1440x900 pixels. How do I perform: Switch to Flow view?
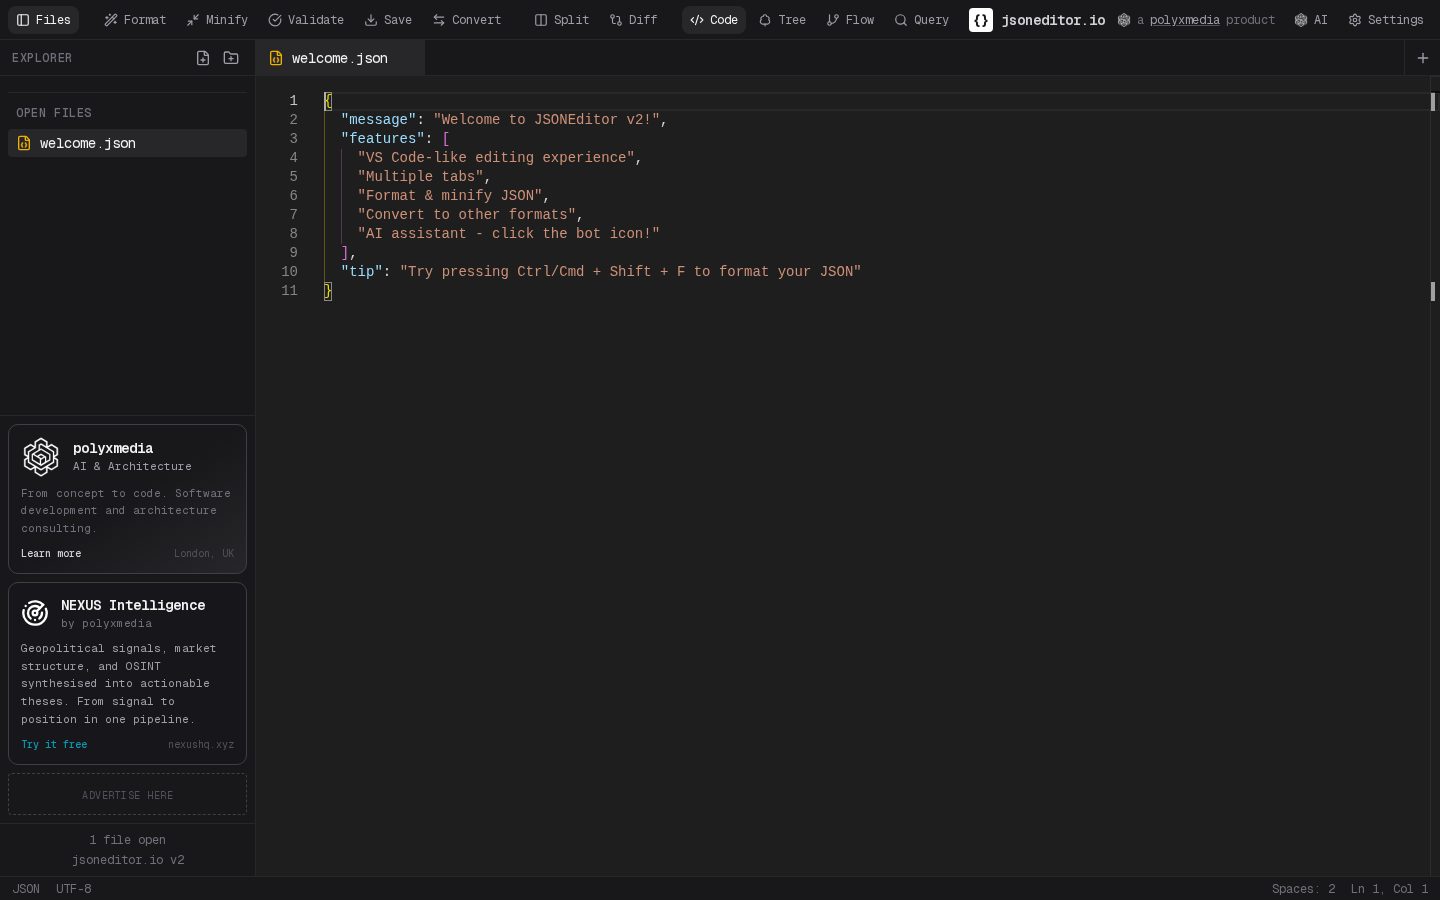coord(850,20)
